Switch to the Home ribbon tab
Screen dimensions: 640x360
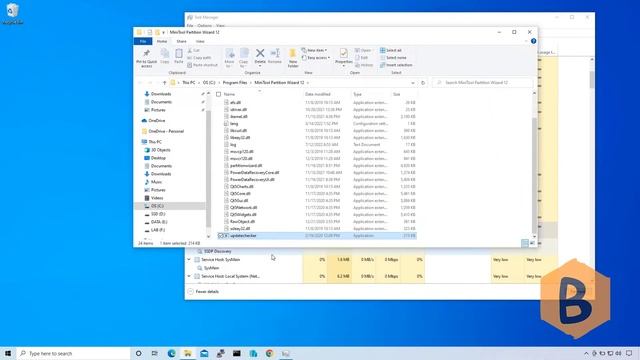point(162,41)
